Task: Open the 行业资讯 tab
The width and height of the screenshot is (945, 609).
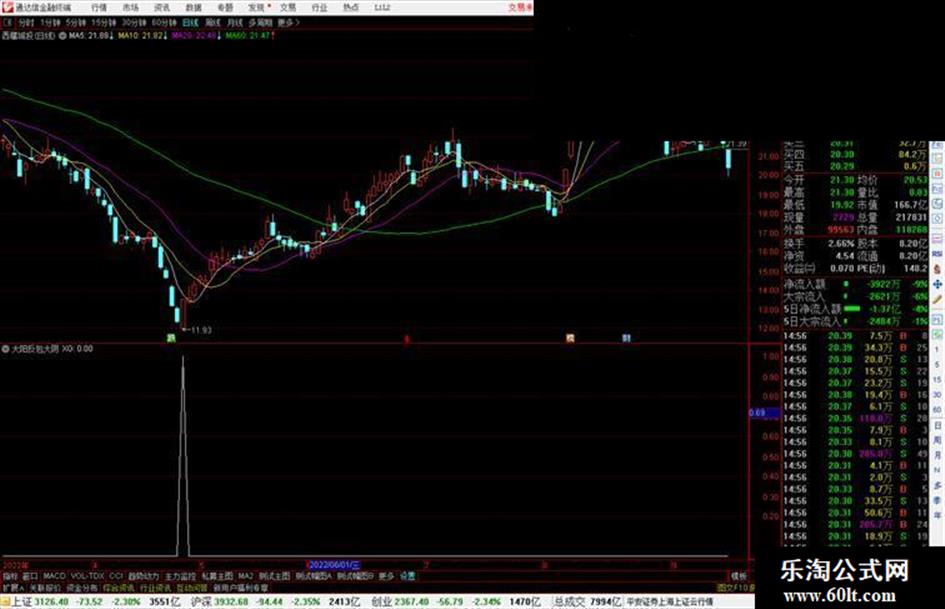Action: [155, 587]
